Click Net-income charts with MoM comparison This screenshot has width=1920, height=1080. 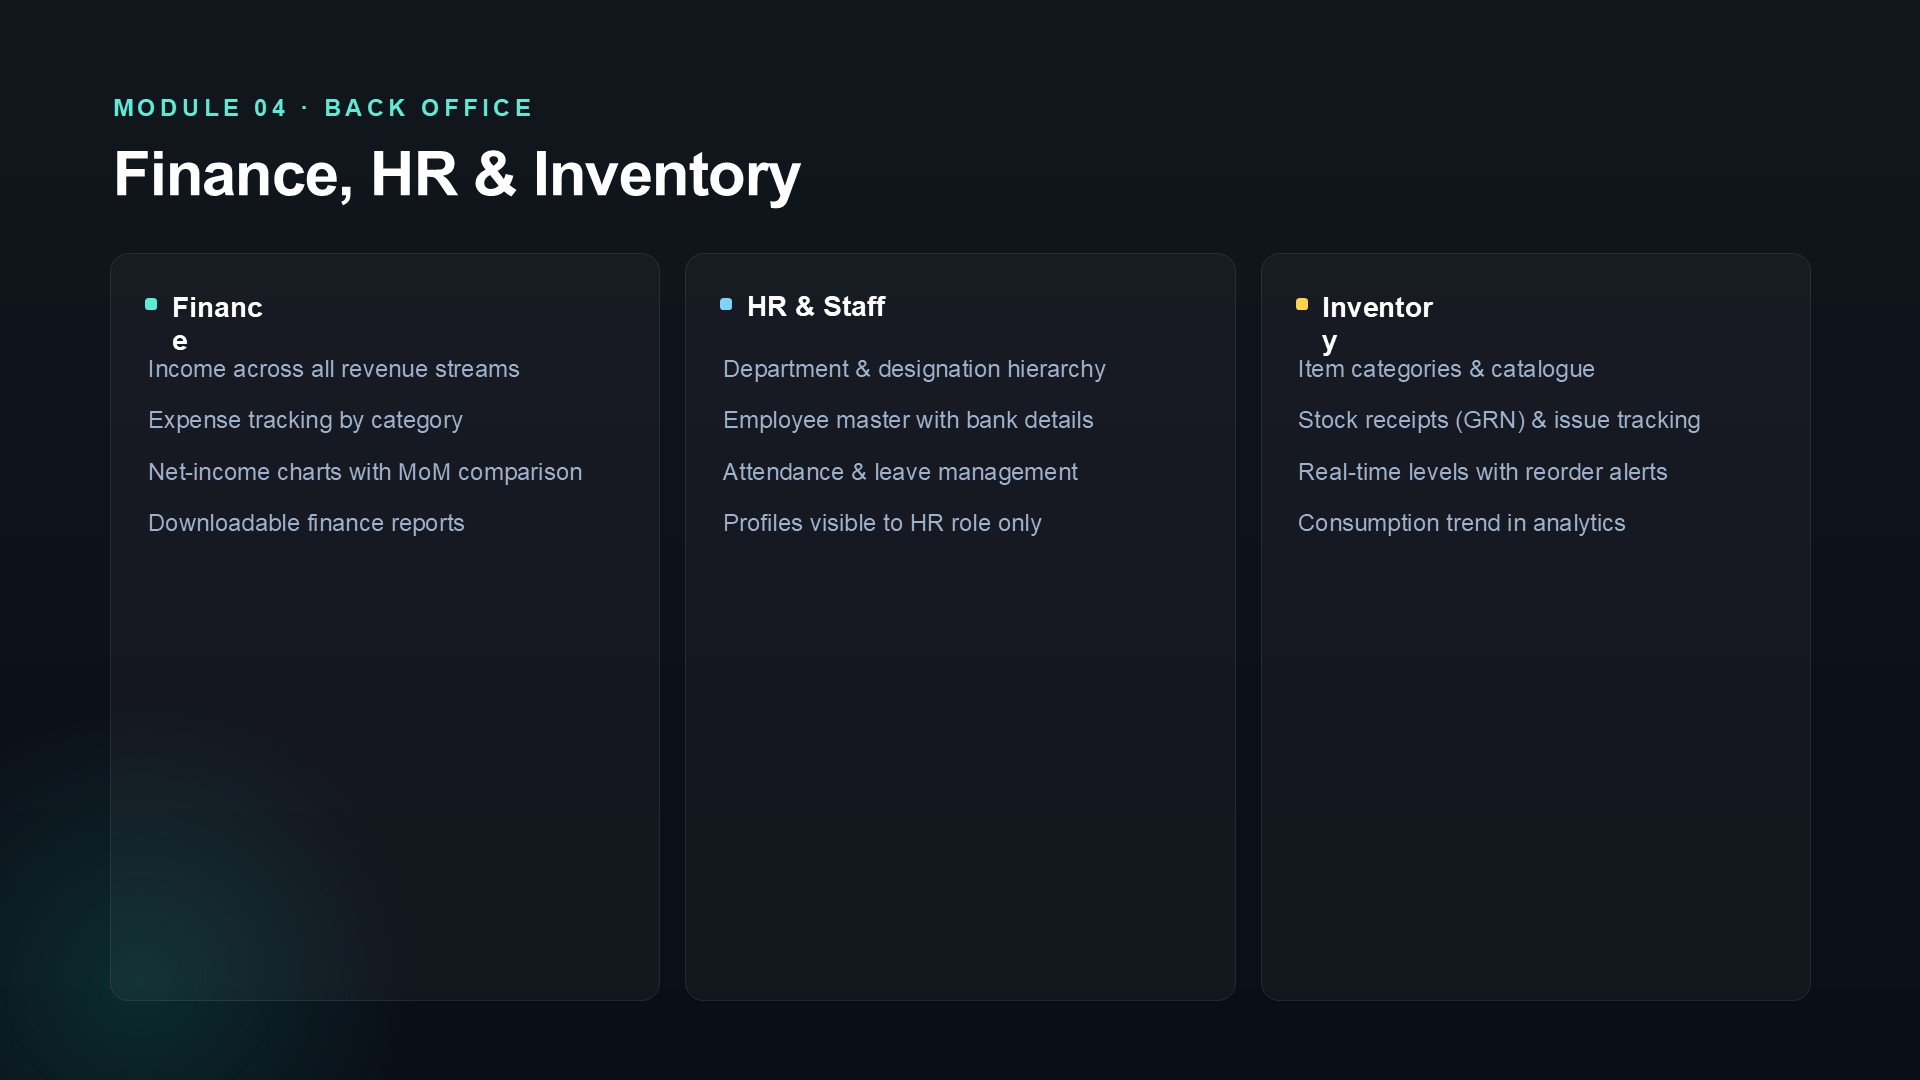pos(365,472)
